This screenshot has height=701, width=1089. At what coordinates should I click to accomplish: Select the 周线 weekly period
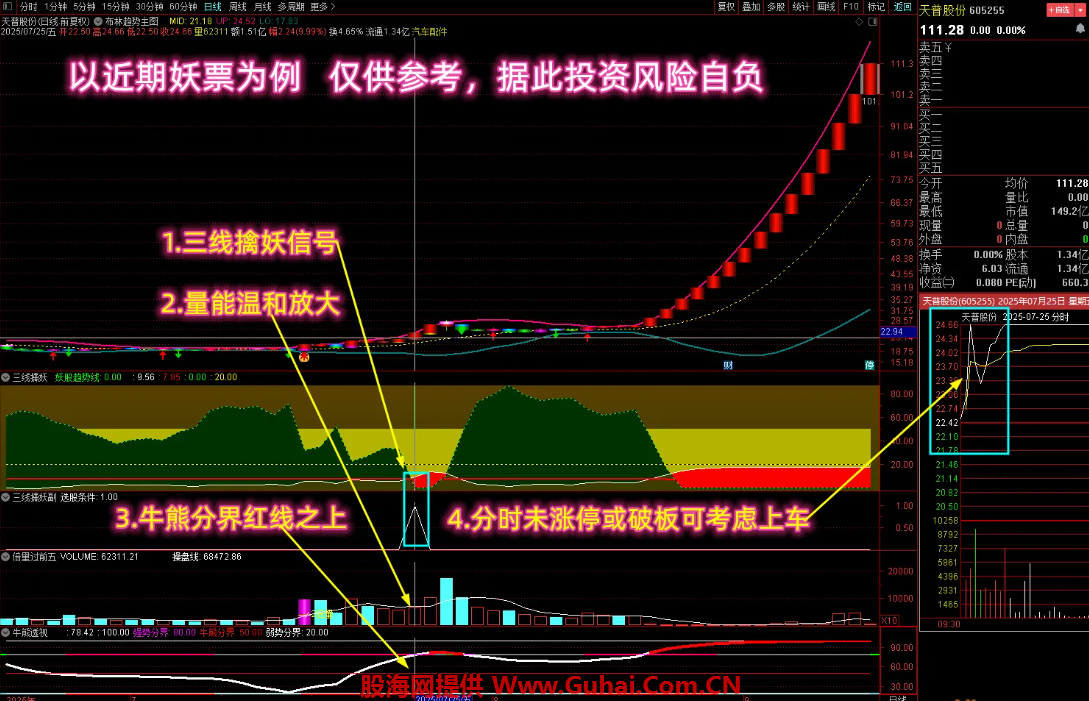(238, 6)
